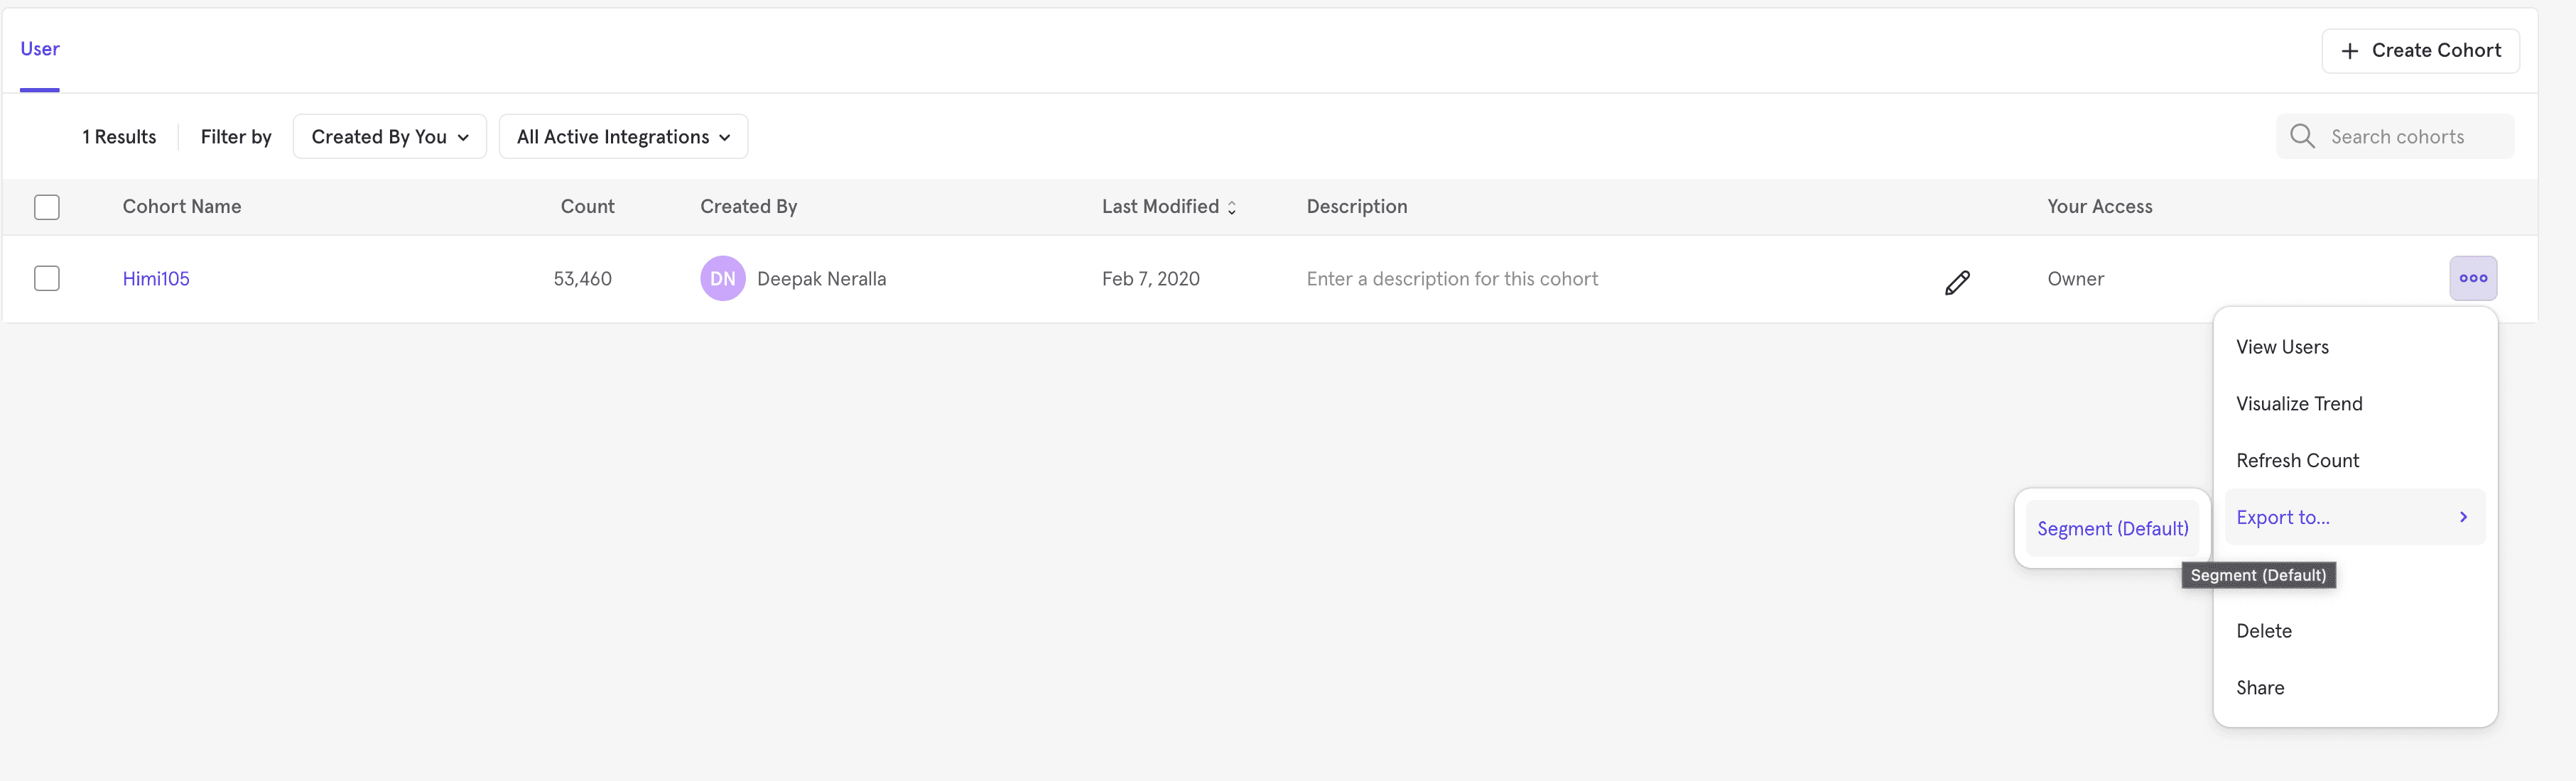Click the DN avatar for Deepak Neralla
This screenshot has width=2576, height=781.
(722, 279)
